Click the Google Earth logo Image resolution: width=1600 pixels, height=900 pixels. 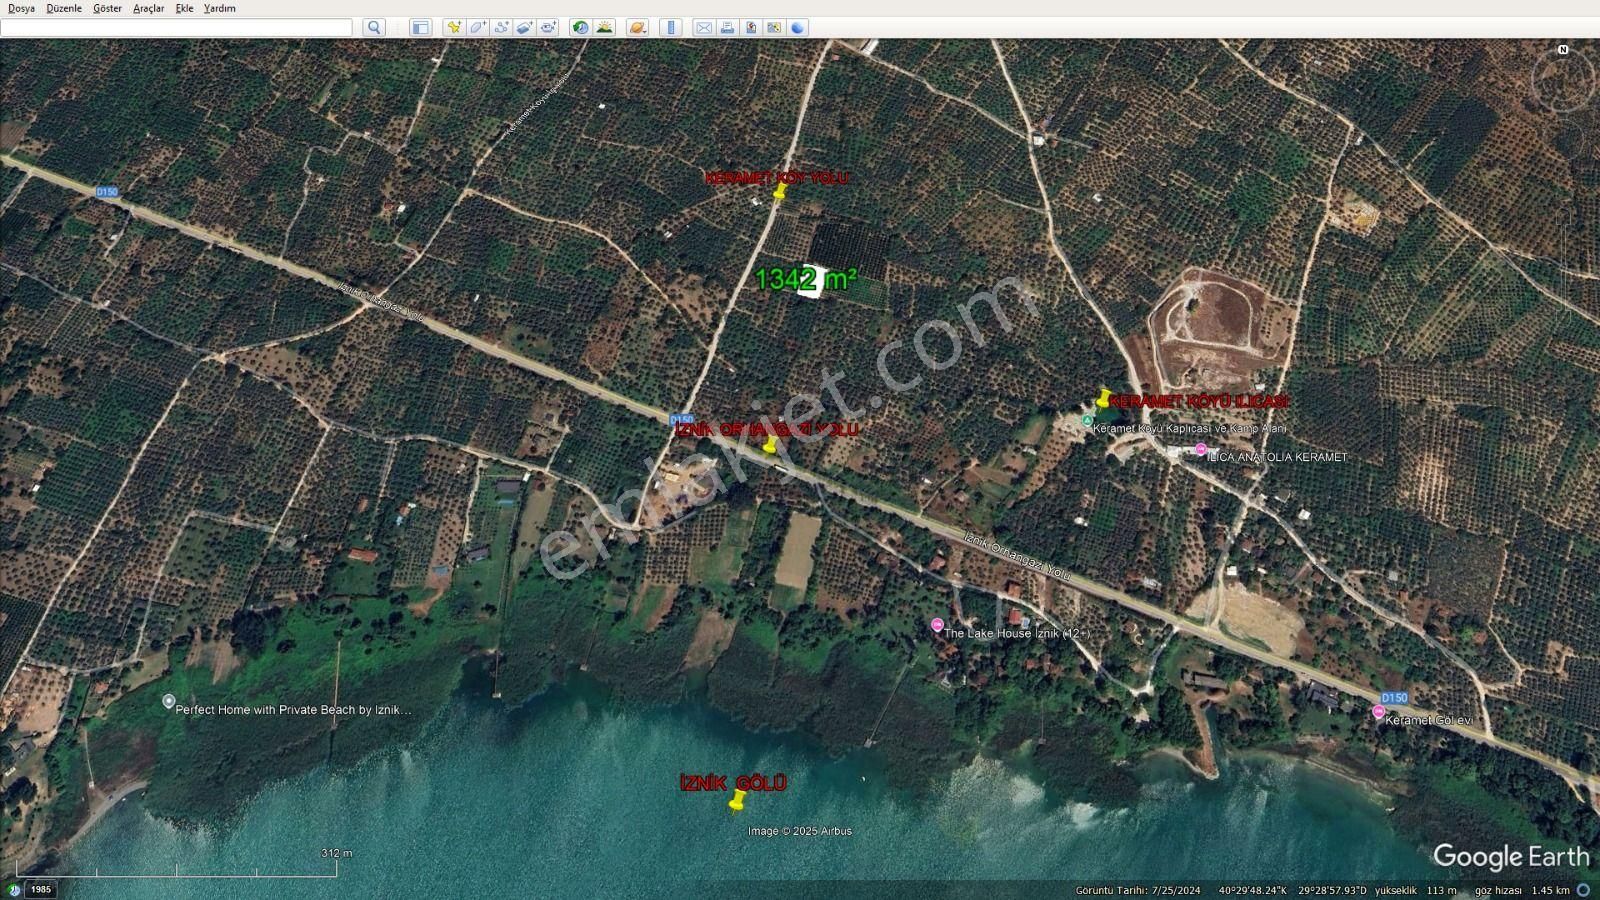tap(1511, 857)
